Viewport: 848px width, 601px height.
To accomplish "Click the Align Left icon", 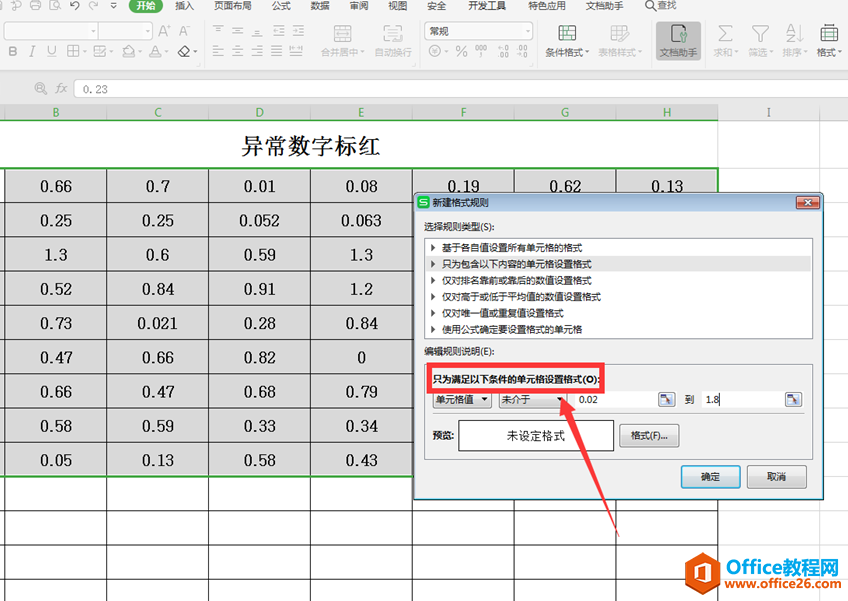I will (218, 51).
